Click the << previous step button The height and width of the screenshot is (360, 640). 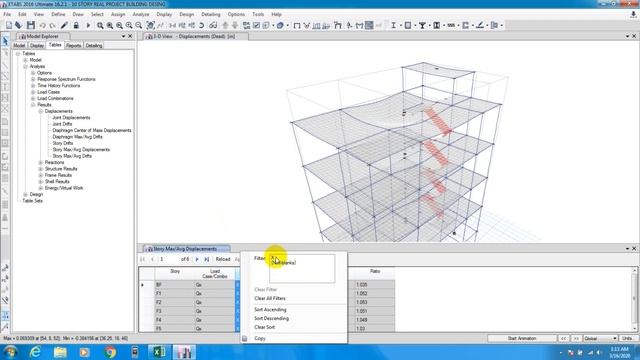563,338
